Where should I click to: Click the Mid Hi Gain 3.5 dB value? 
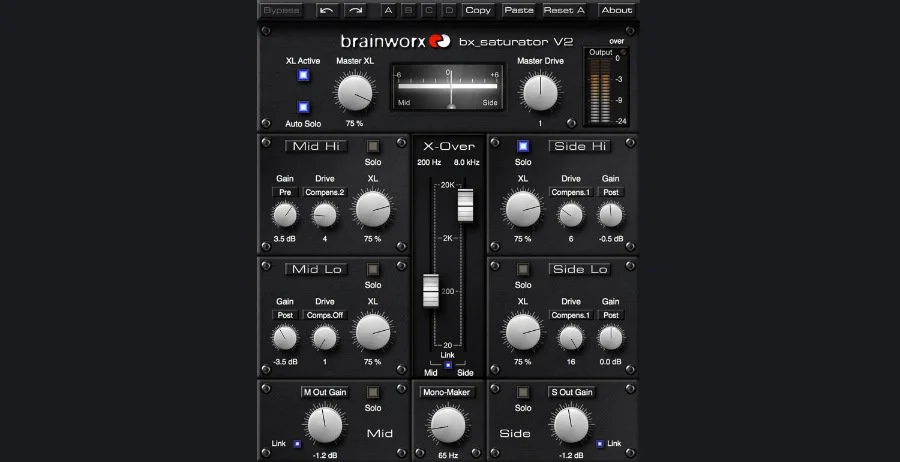point(285,239)
